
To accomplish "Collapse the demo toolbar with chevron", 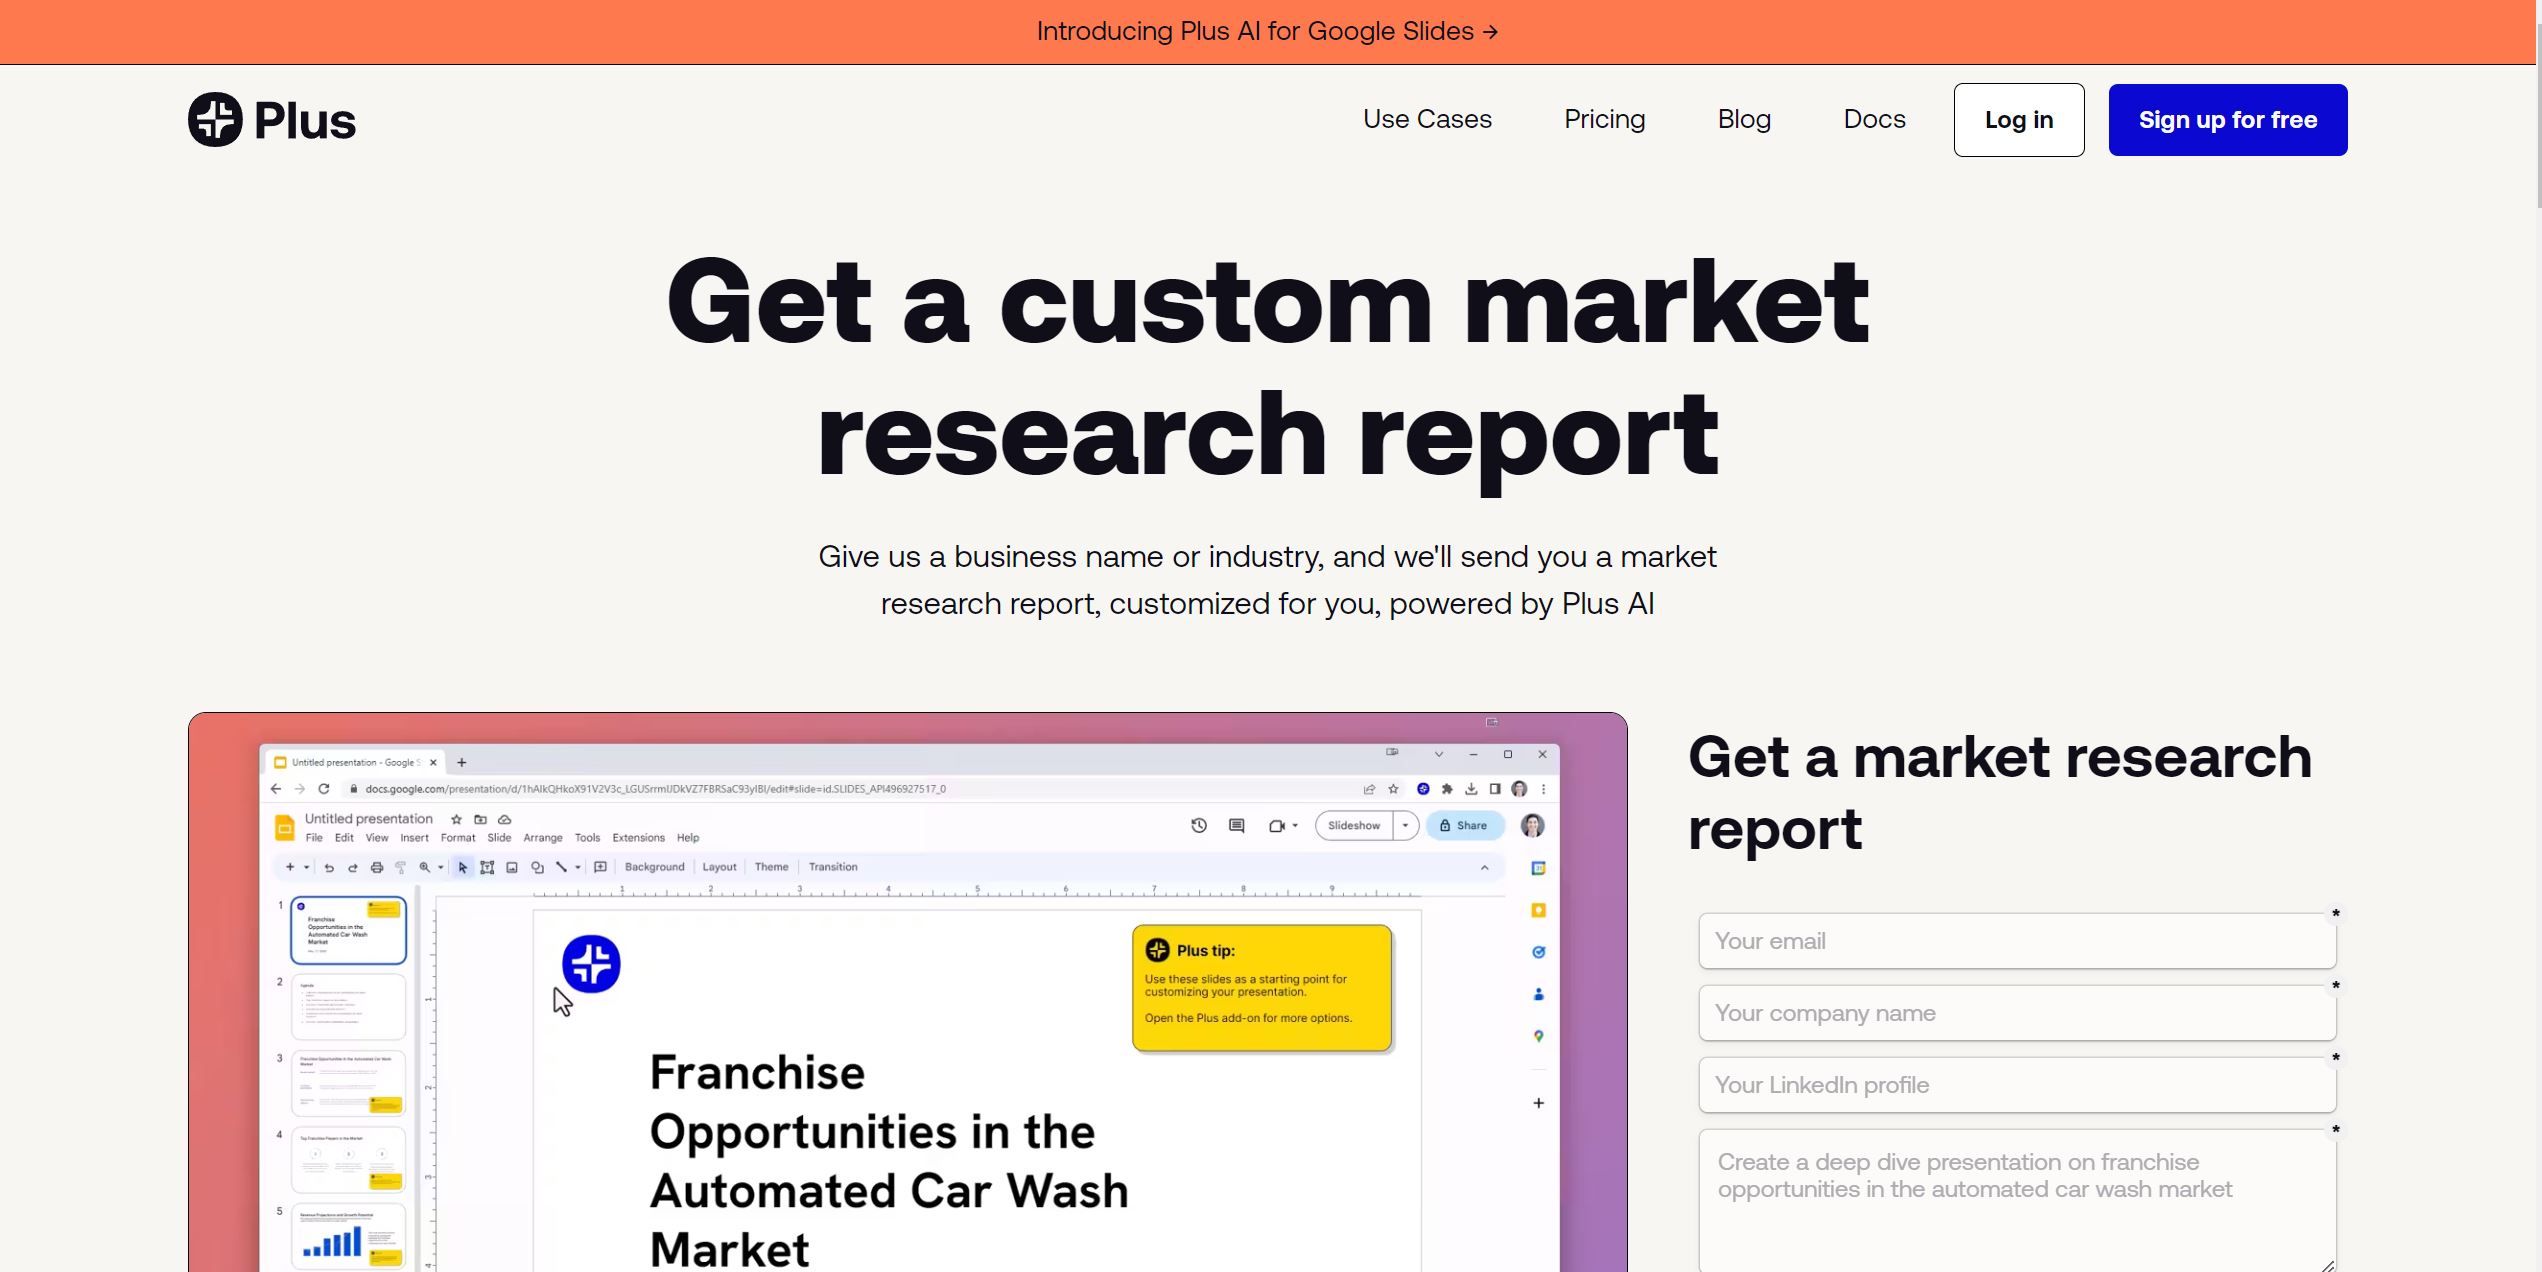I will pos(1484,868).
